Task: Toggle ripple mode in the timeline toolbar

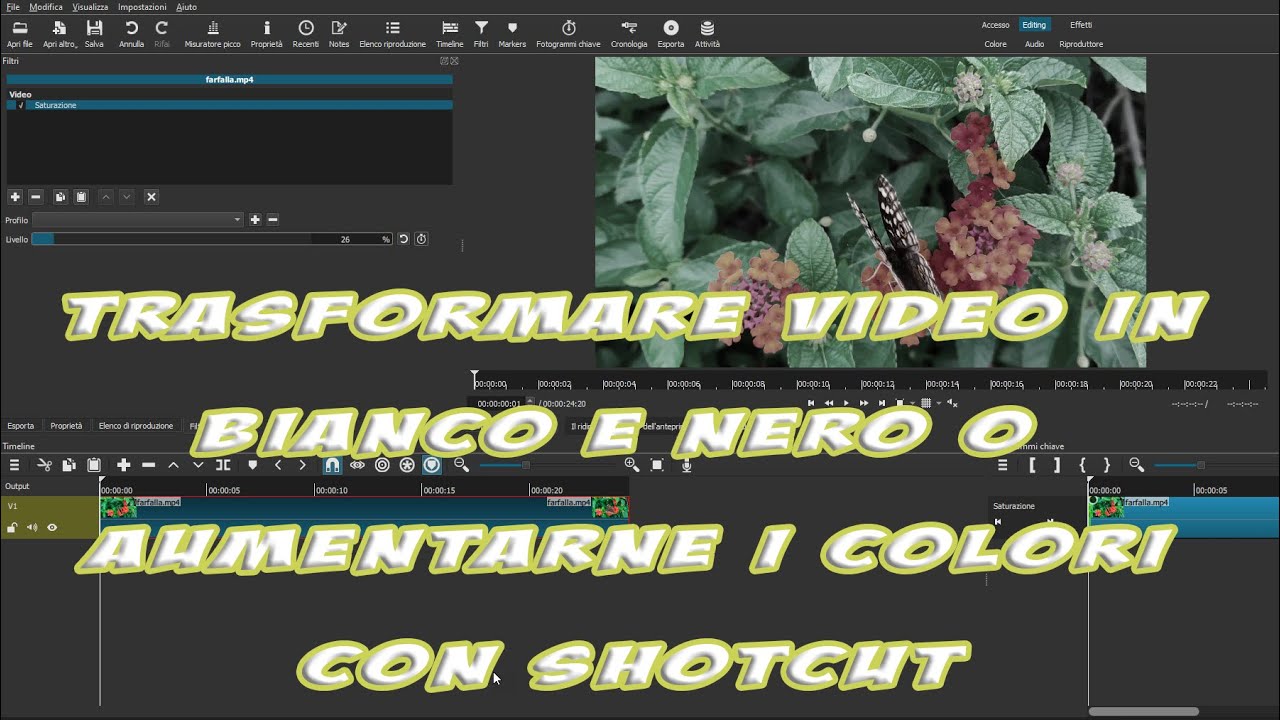Action: [x=382, y=465]
